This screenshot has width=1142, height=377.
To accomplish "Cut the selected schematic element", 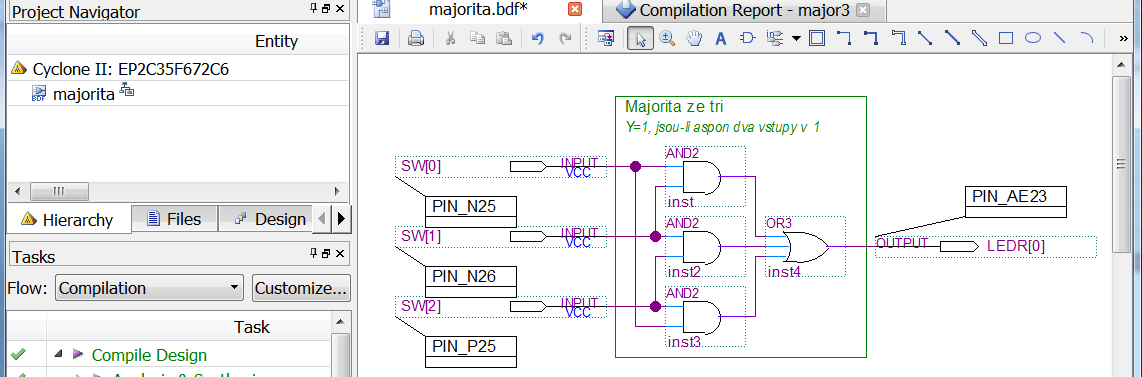I will point(450,39).
